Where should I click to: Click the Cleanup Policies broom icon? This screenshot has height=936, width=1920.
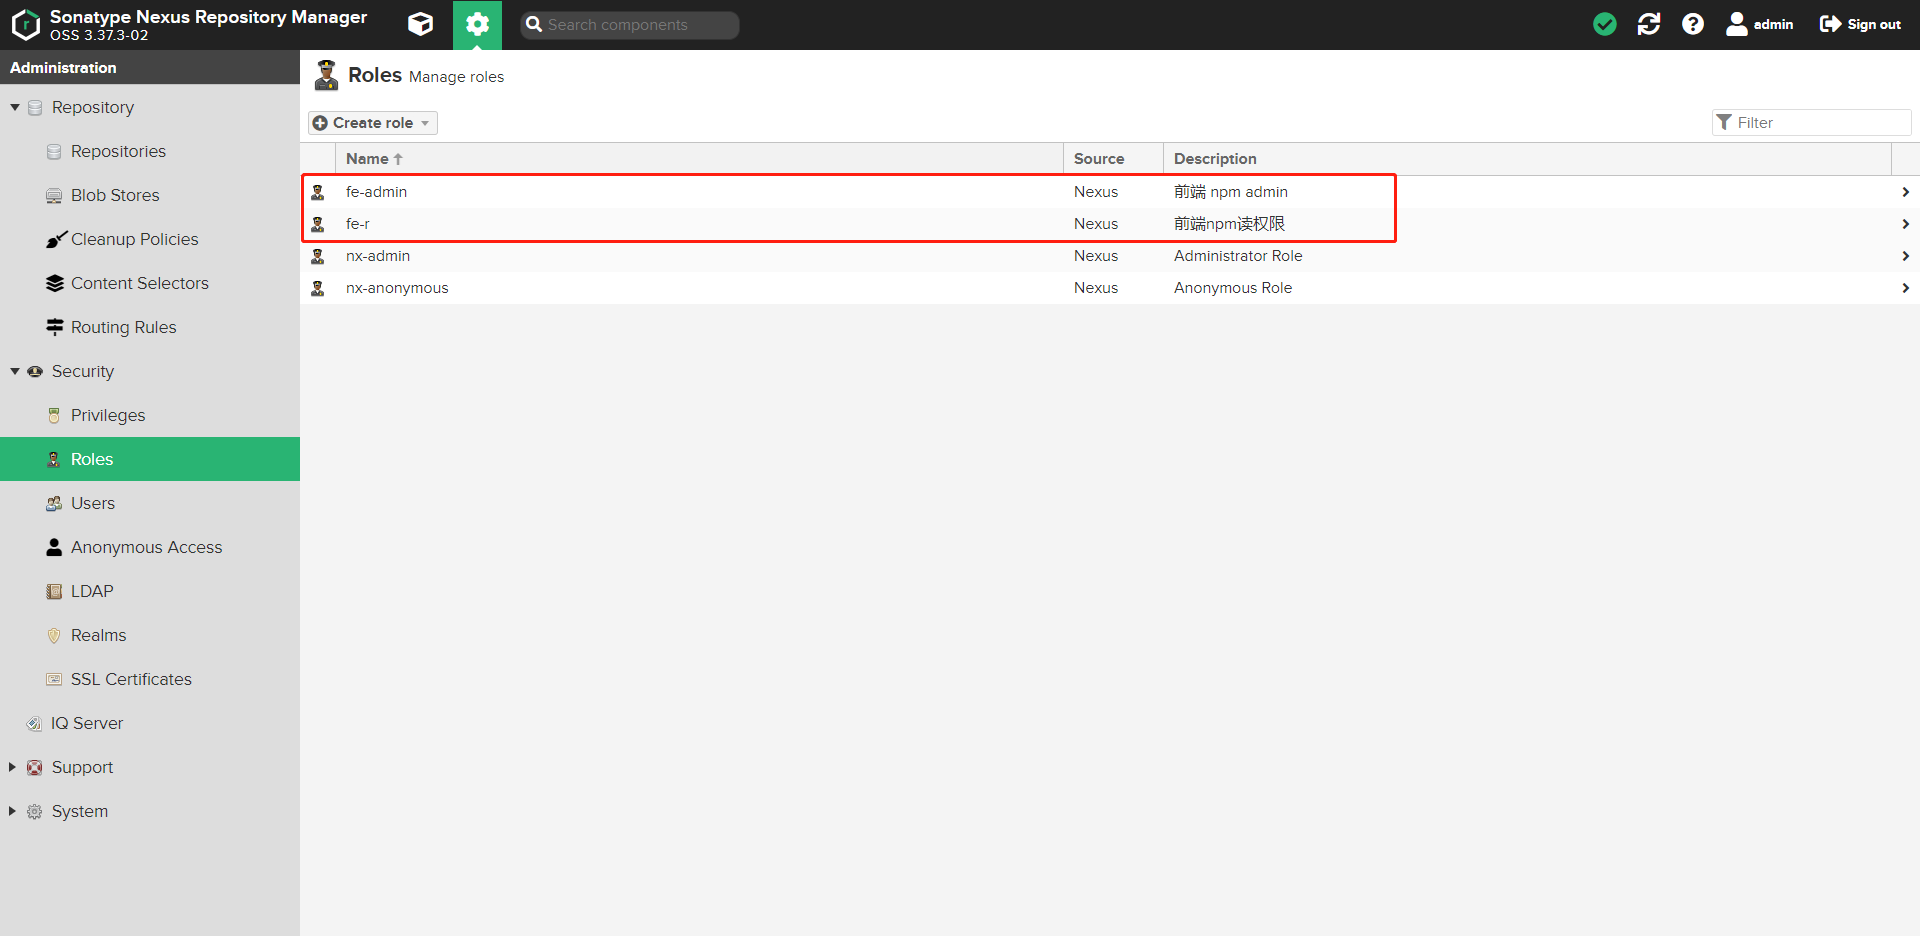point(55,240)
